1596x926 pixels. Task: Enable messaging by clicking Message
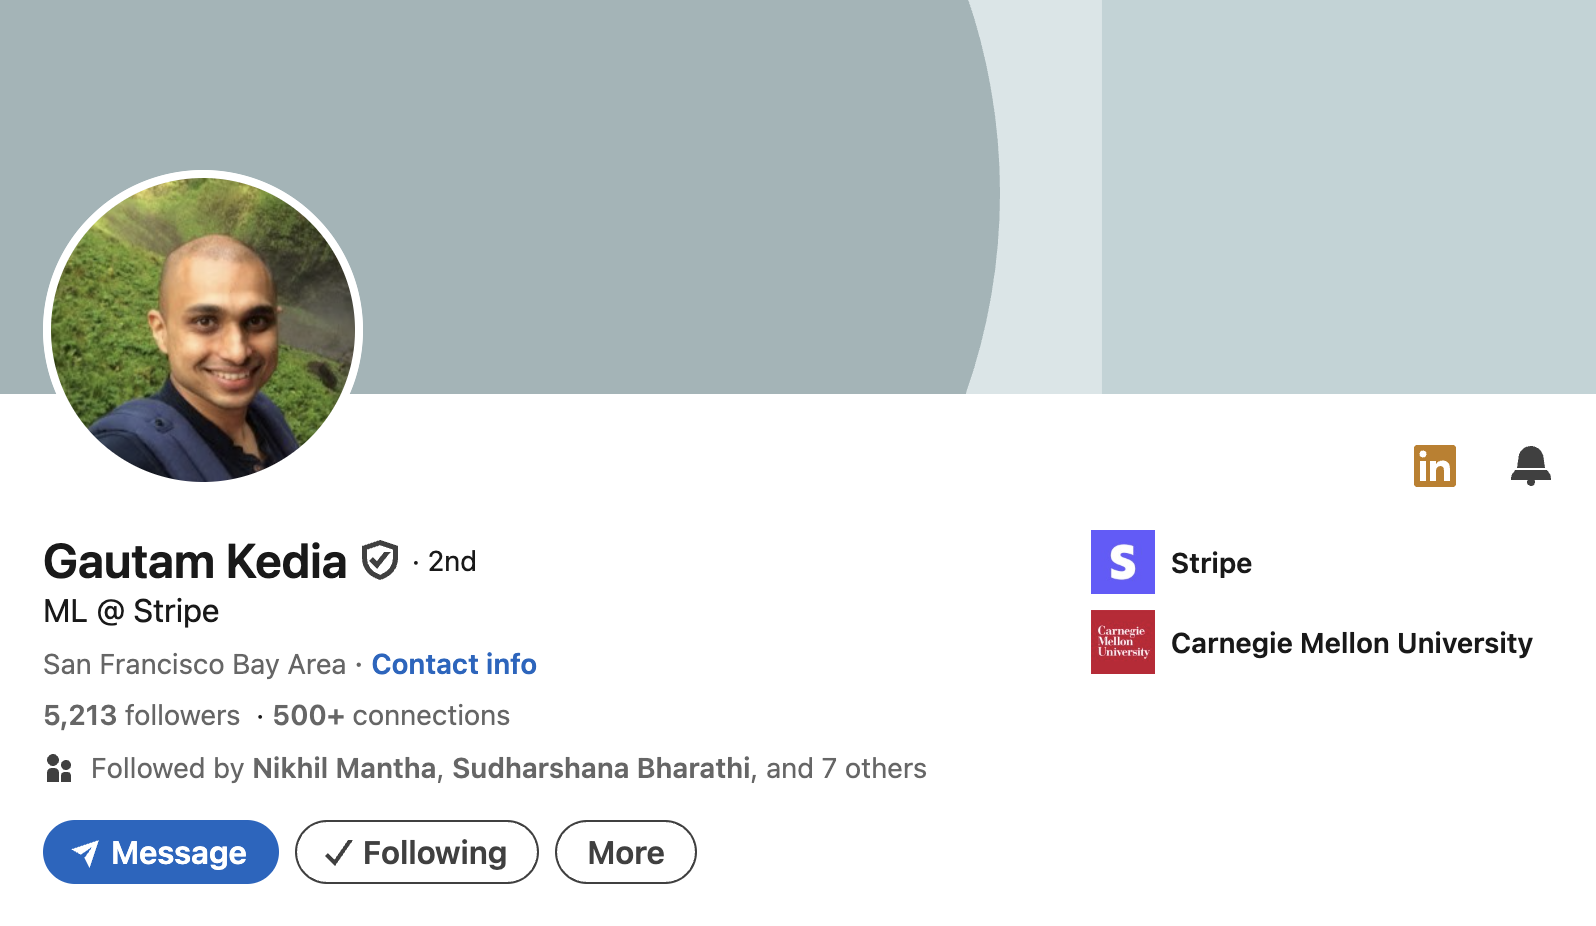160,852
